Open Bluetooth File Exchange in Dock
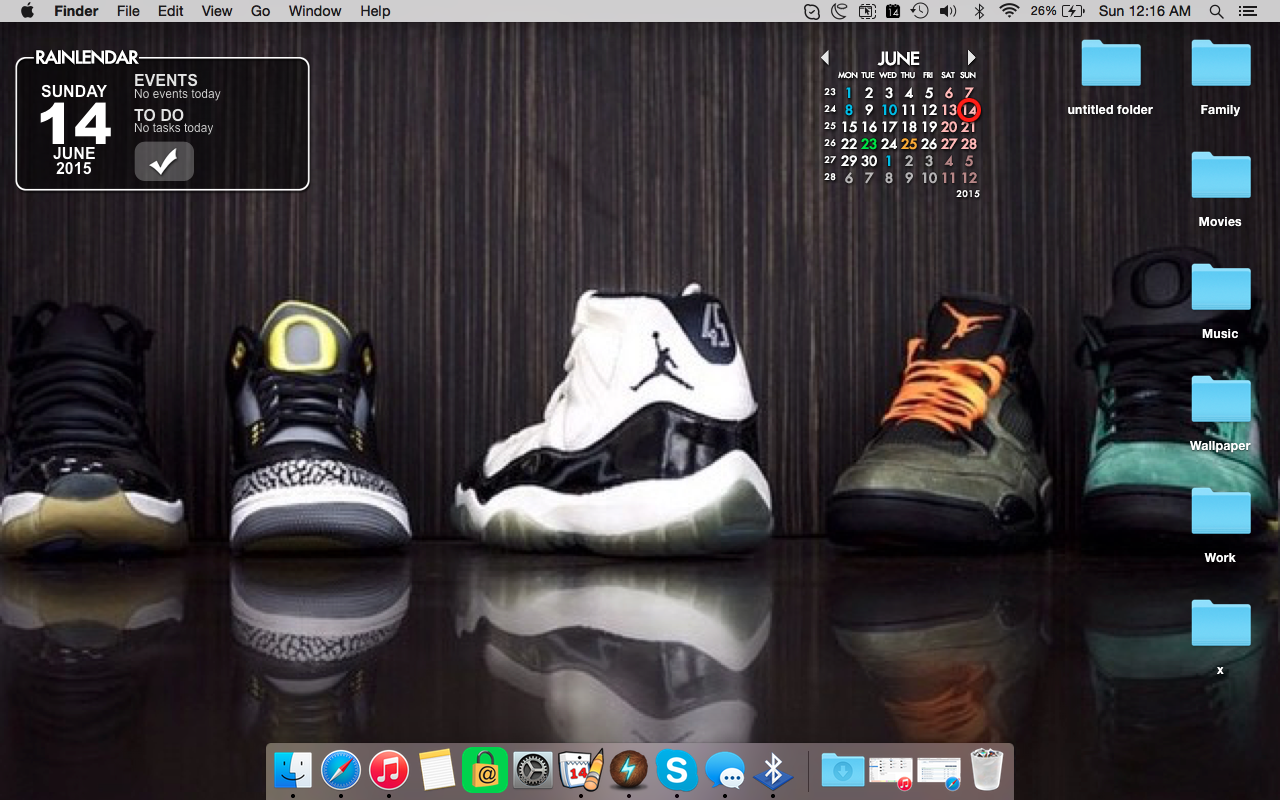 [x=773, y=770]
